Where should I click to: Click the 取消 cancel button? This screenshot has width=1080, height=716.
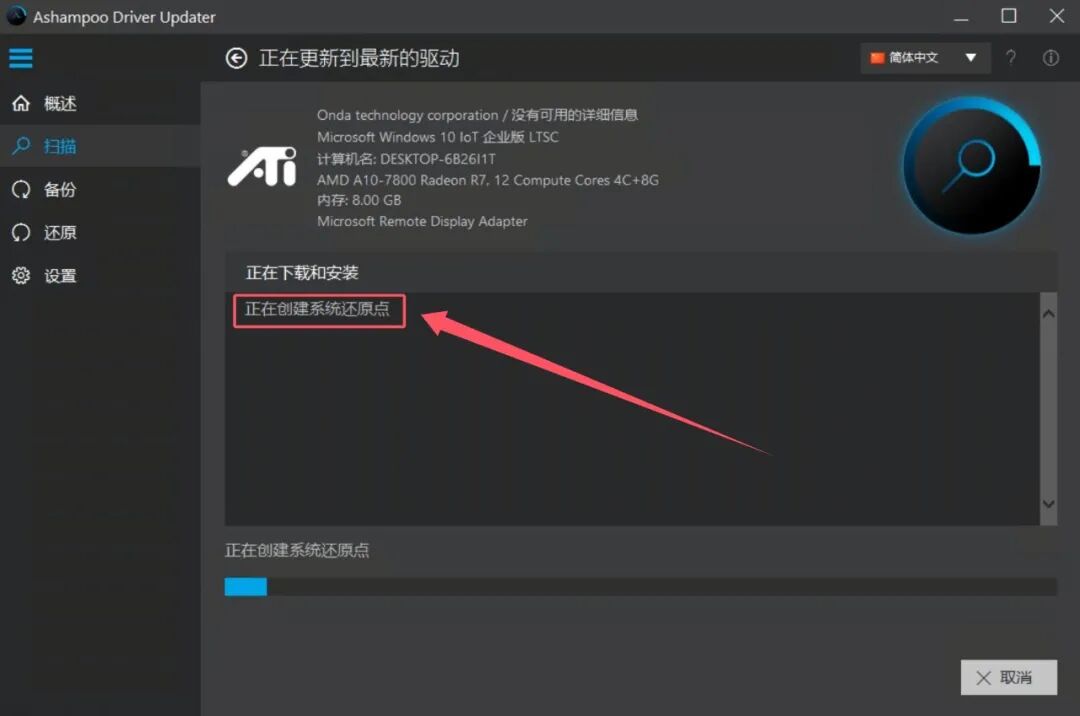coord(1008,677)
